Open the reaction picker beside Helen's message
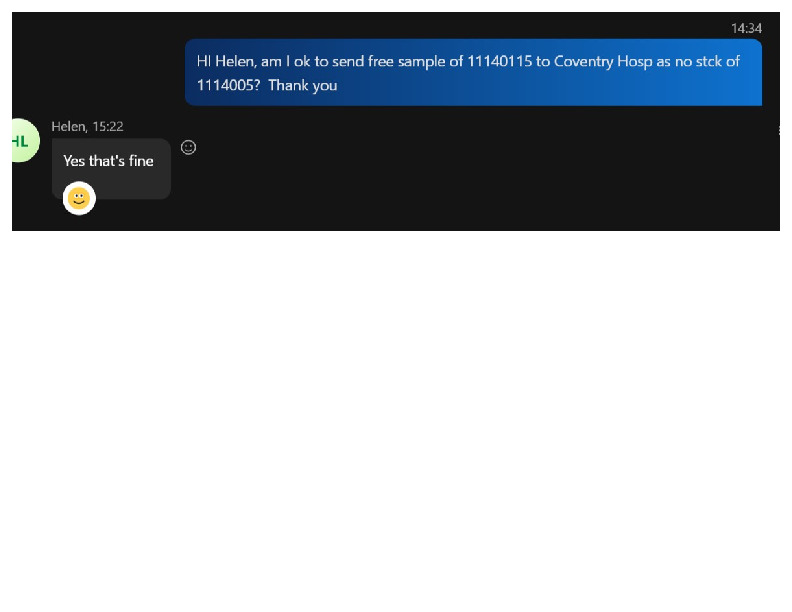 coord(188,147)
